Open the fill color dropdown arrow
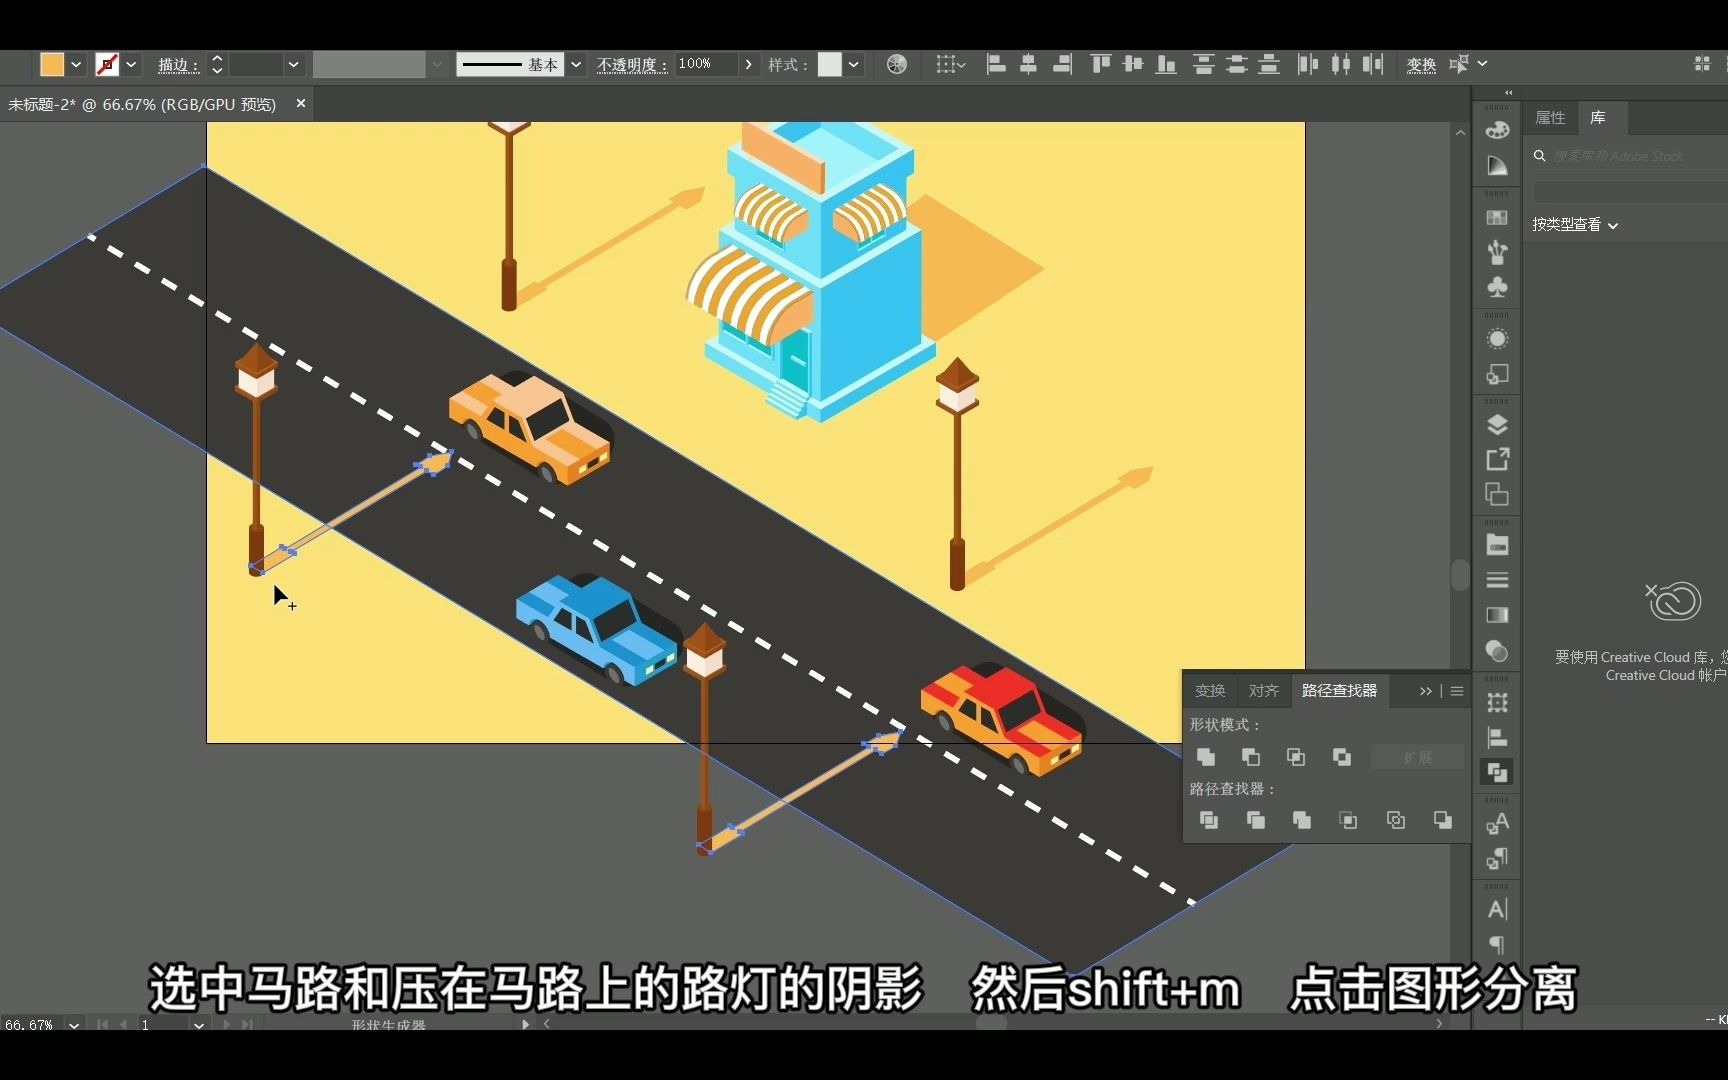This screenshot has width=1728, height=1080. (x=76, y=64)
